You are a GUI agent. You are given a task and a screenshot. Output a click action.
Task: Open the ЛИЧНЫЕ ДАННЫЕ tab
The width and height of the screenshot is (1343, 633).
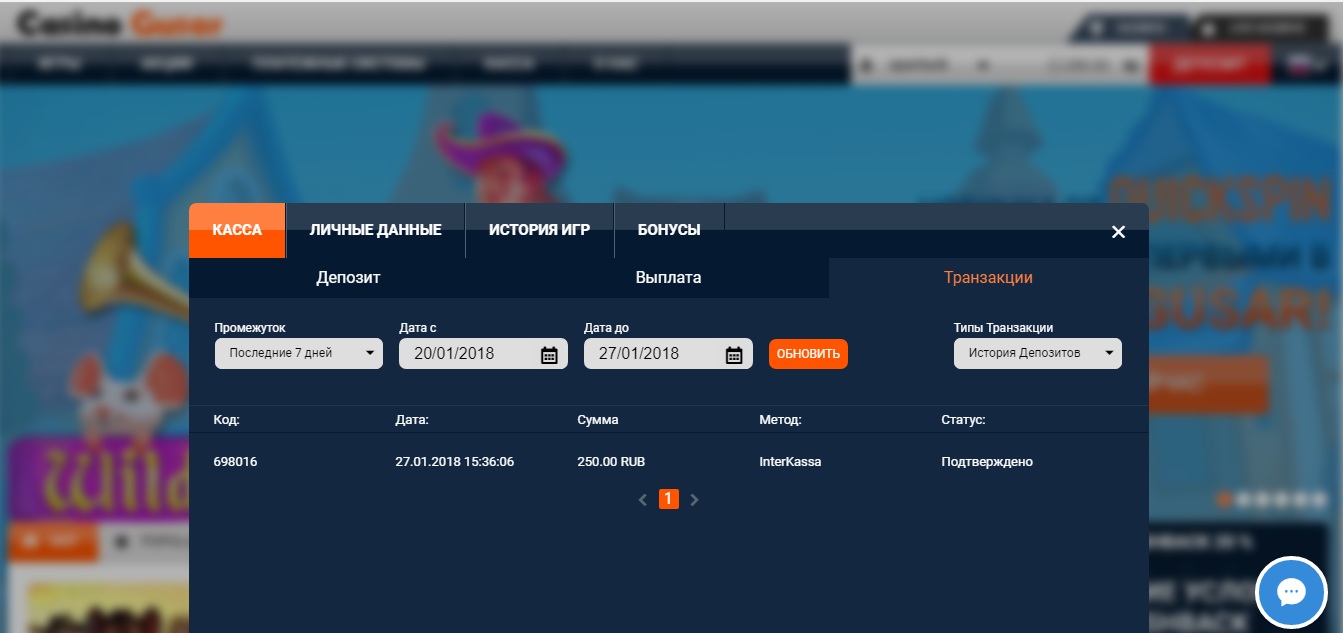point(376,230)
